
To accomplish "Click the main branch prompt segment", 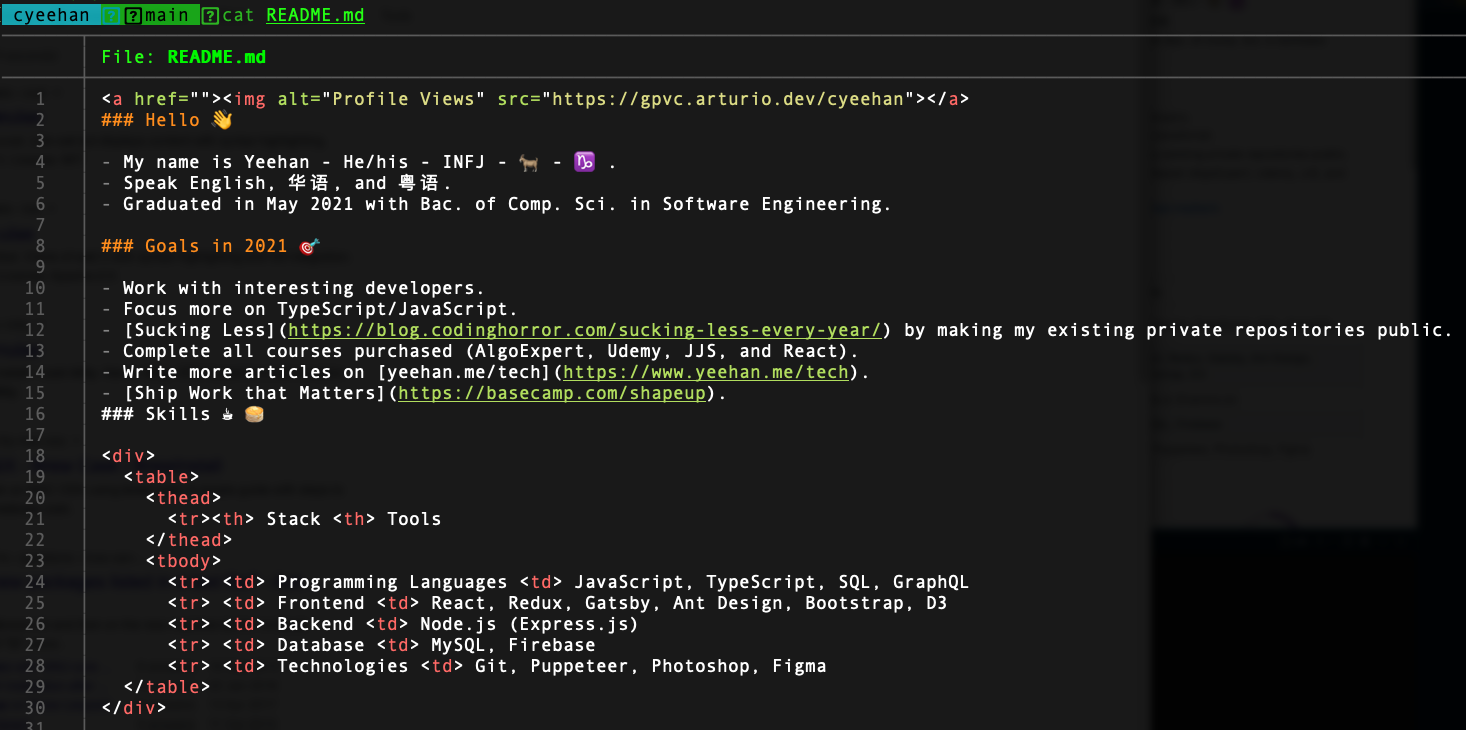I will [167, 15].
